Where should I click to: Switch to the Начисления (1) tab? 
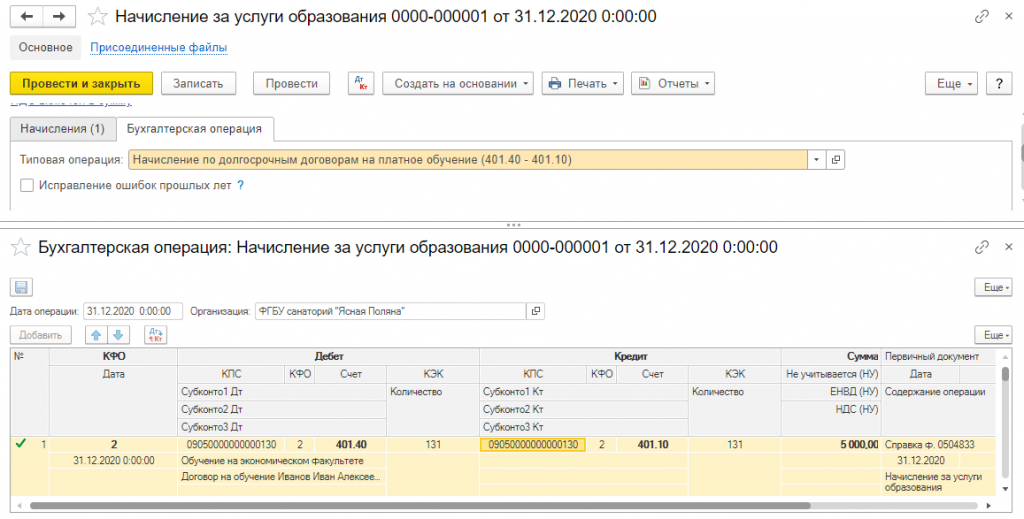coord(62,129)
